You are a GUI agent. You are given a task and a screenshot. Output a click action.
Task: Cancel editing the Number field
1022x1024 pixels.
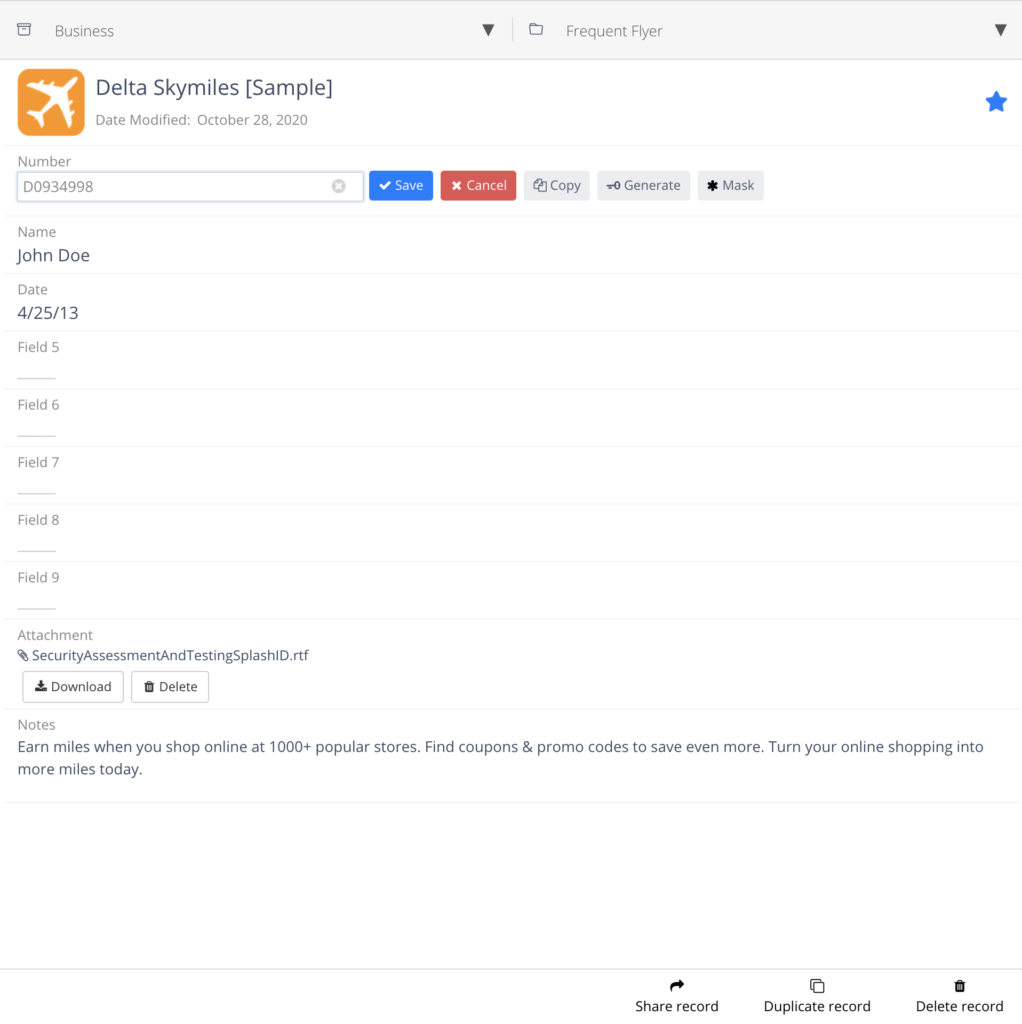(478, 186)
